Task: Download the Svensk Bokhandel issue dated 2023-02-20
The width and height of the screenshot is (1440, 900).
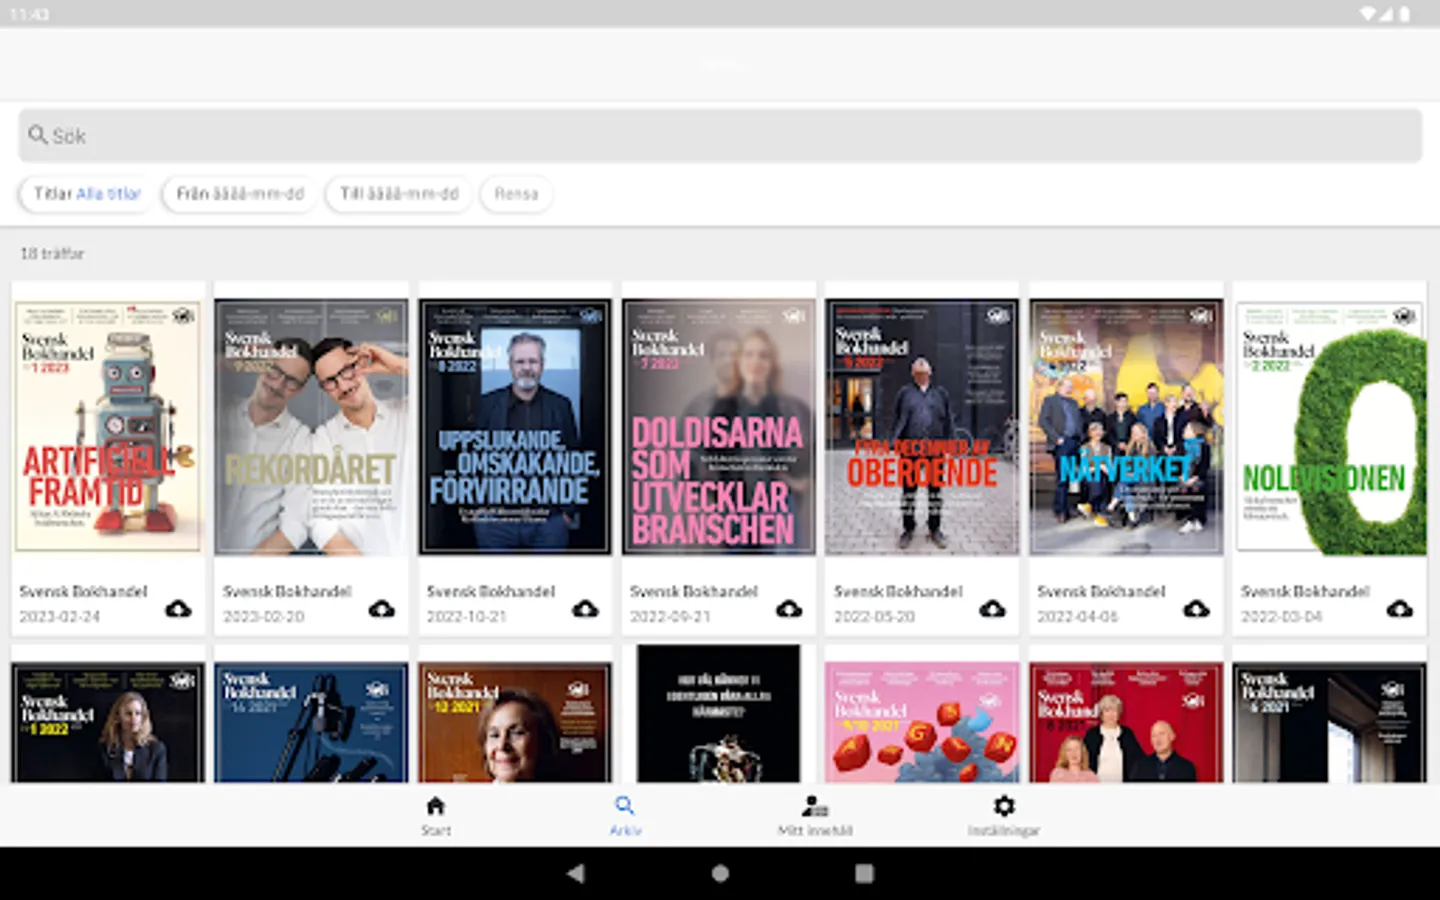Action: point(382,609)
